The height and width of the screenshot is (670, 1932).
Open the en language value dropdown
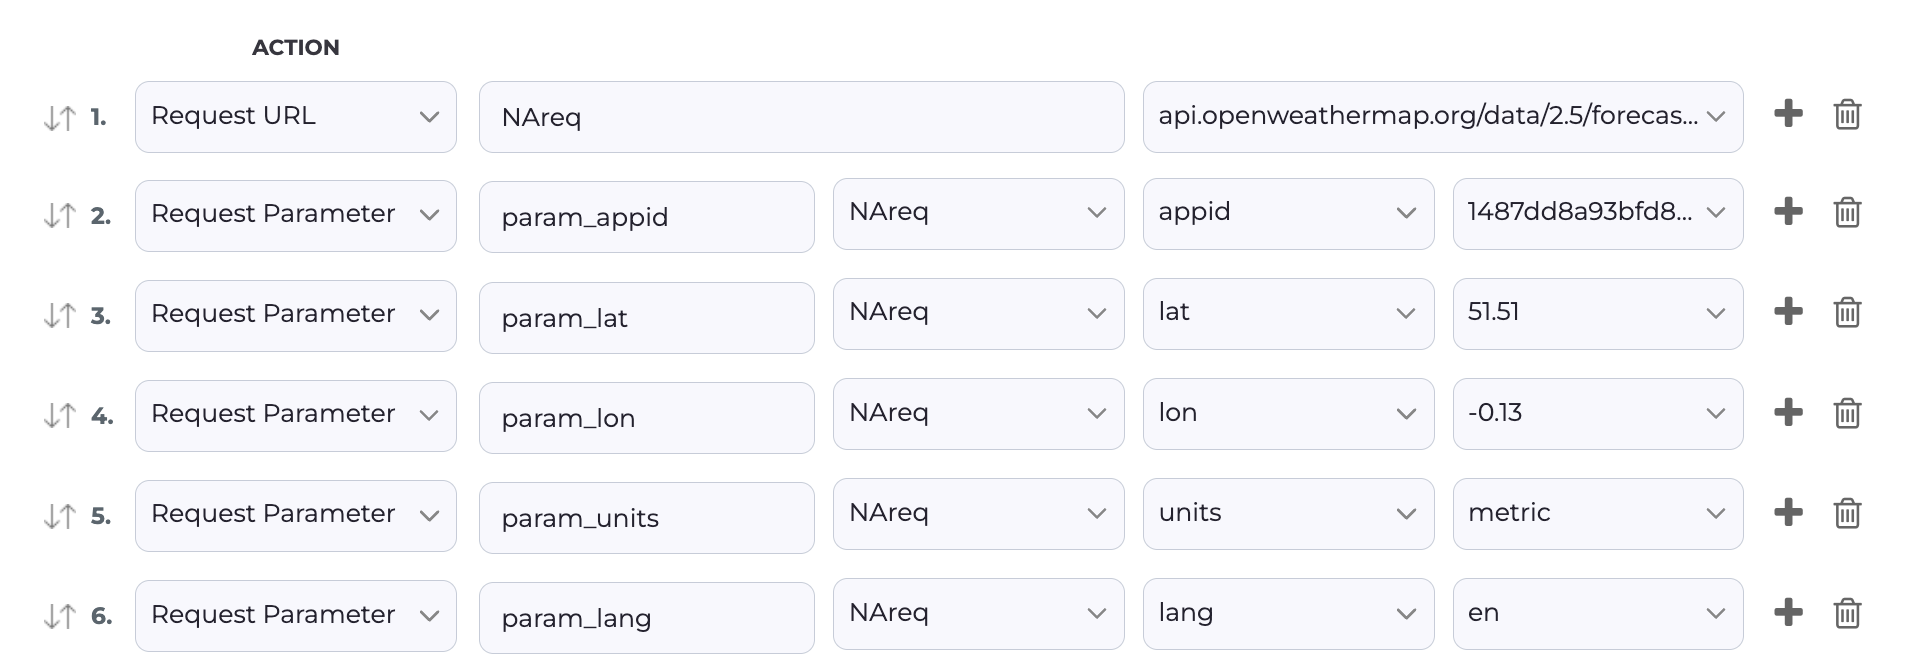click(1597, 614)
